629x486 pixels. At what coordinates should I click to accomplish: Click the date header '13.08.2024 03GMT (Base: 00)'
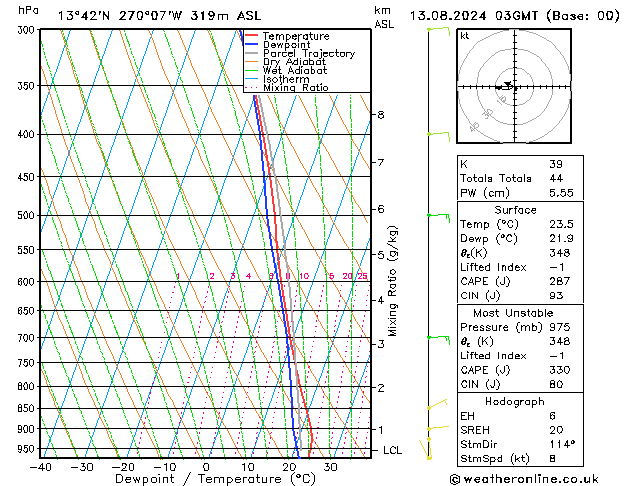[515, 16]
